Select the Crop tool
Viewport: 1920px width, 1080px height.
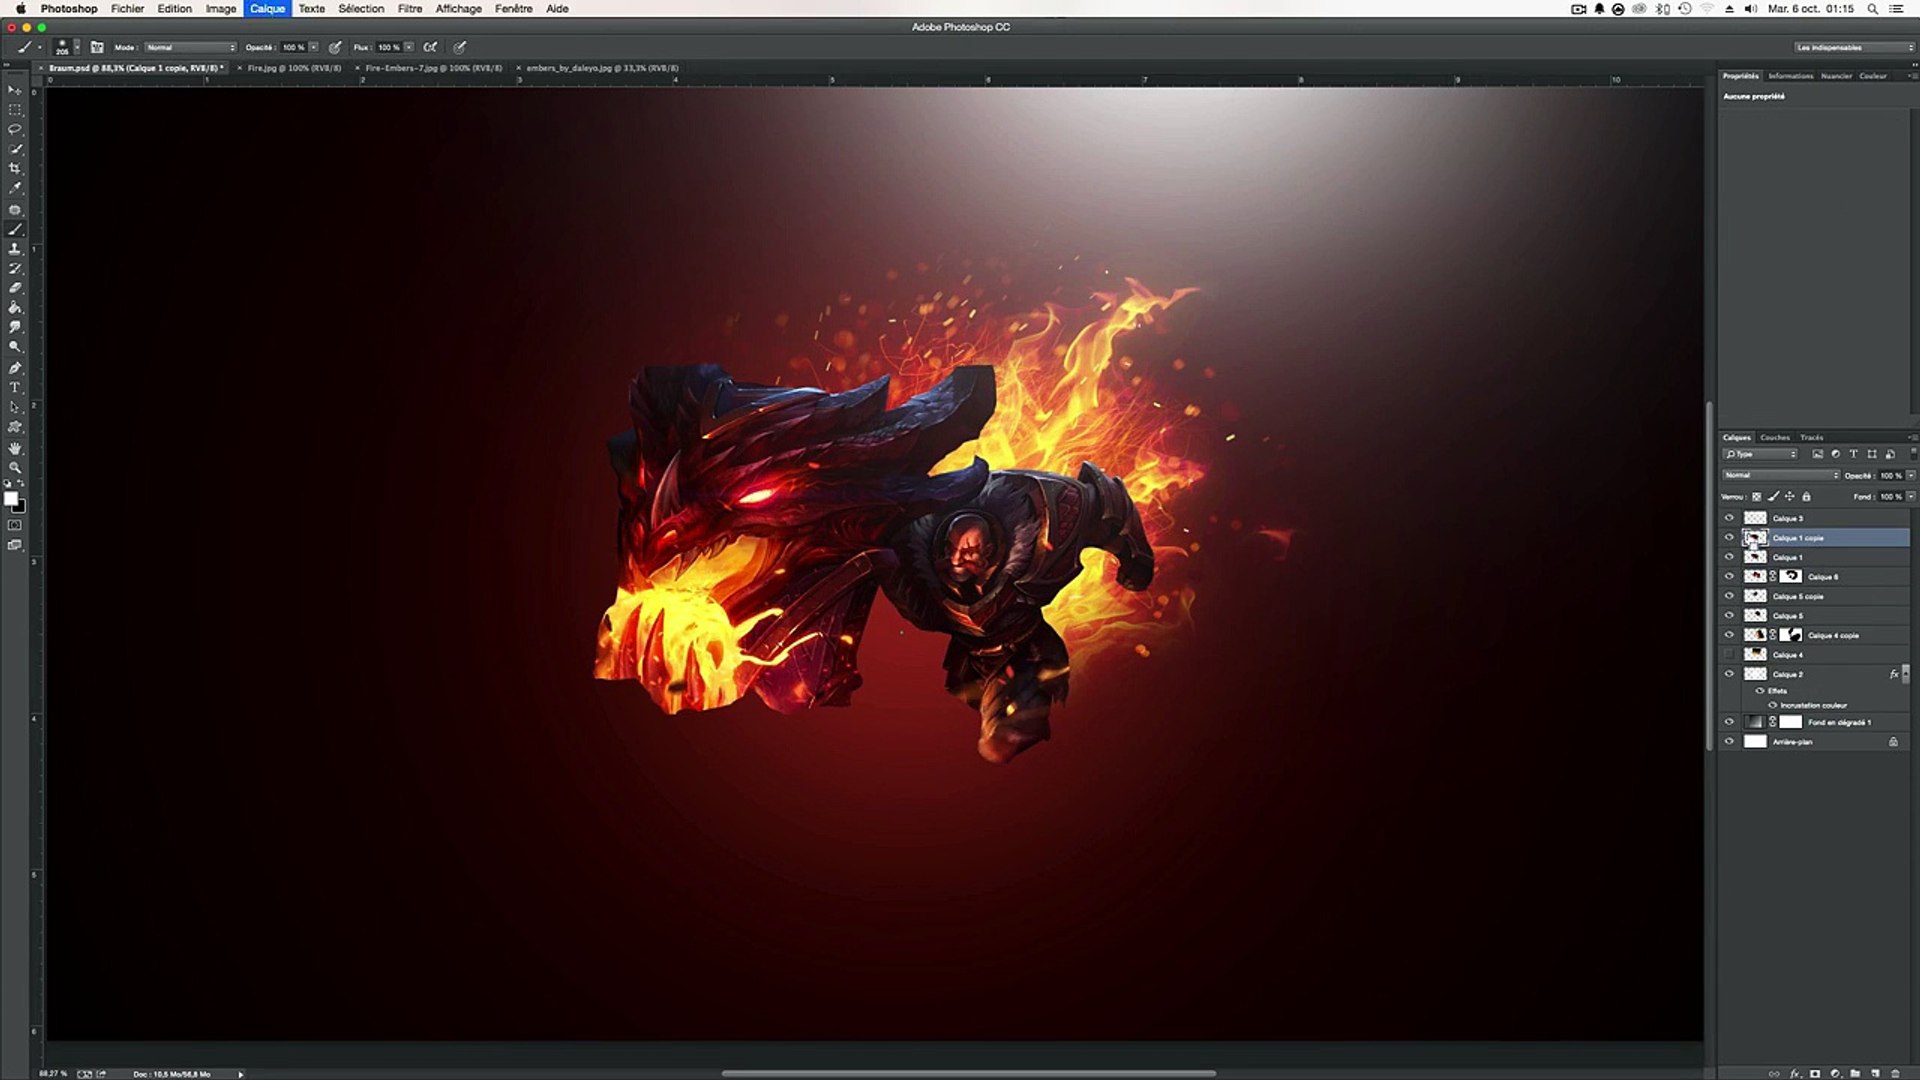15,168
